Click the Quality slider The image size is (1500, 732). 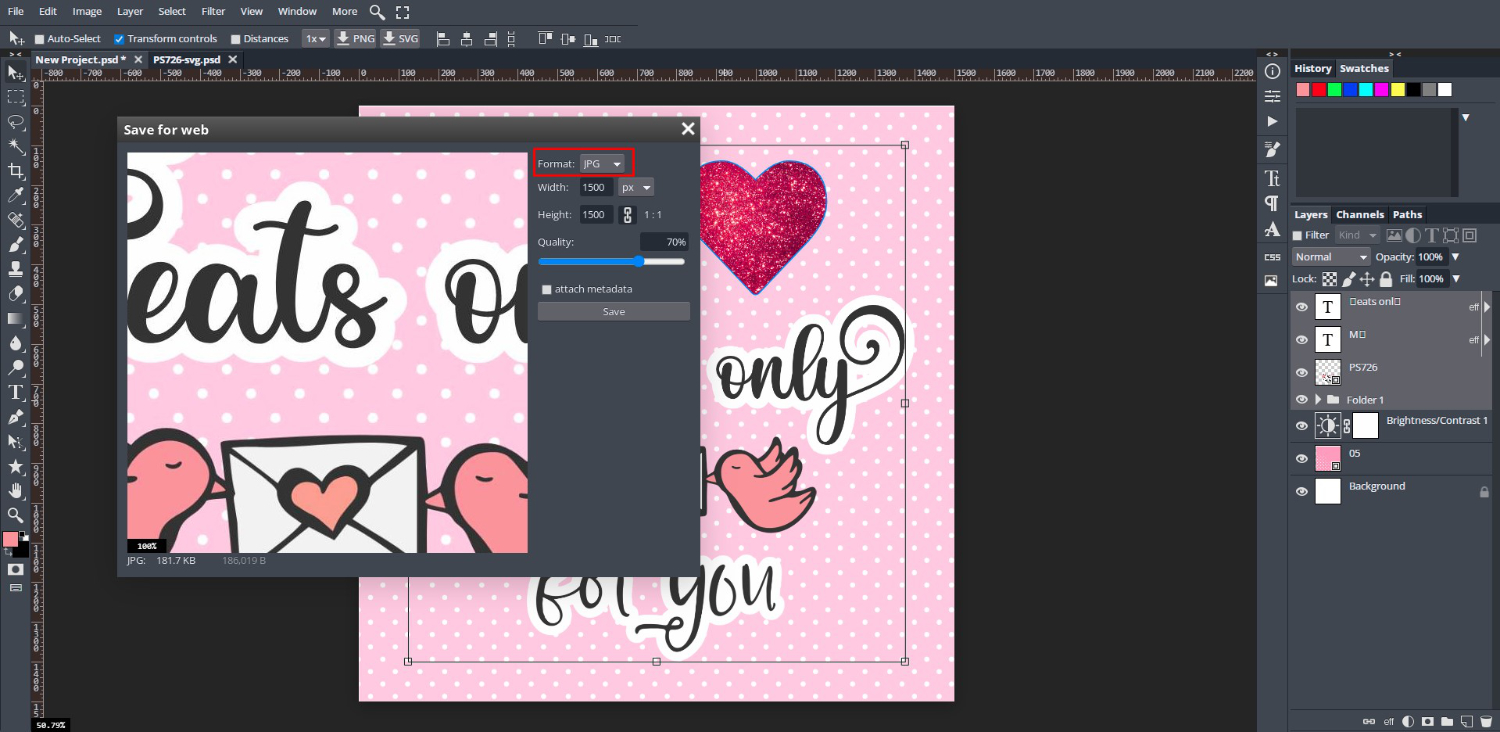612,261
